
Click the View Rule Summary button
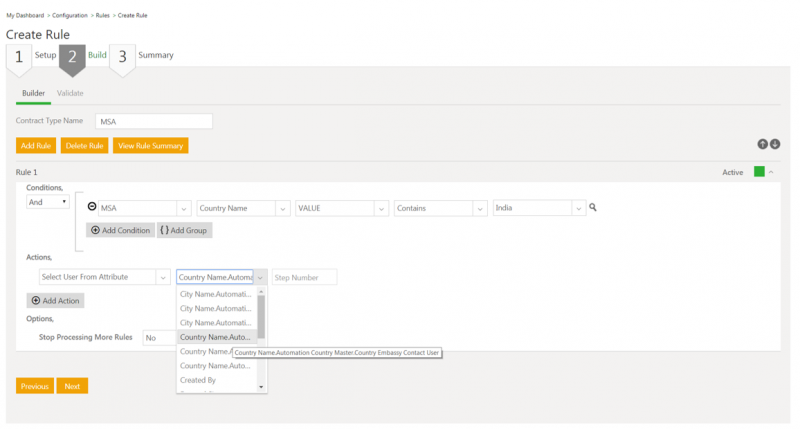(150, 146)
